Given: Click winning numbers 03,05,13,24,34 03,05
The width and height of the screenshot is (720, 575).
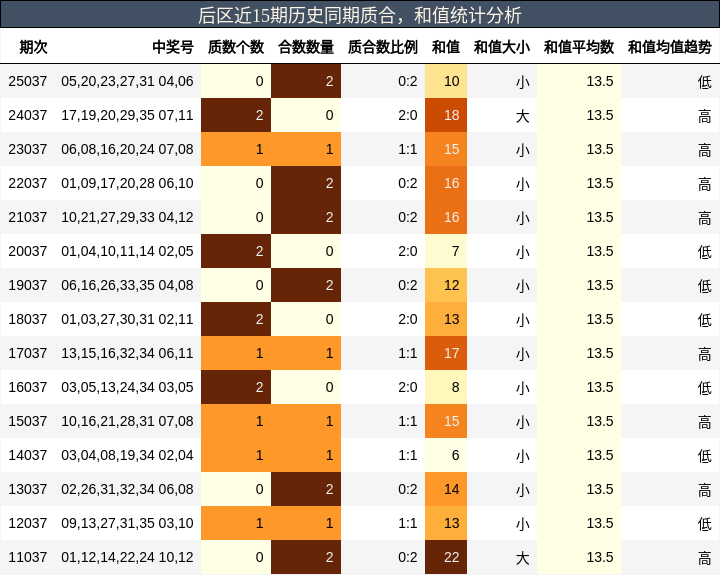Looking at the screenshot, I should click(127, 387).
